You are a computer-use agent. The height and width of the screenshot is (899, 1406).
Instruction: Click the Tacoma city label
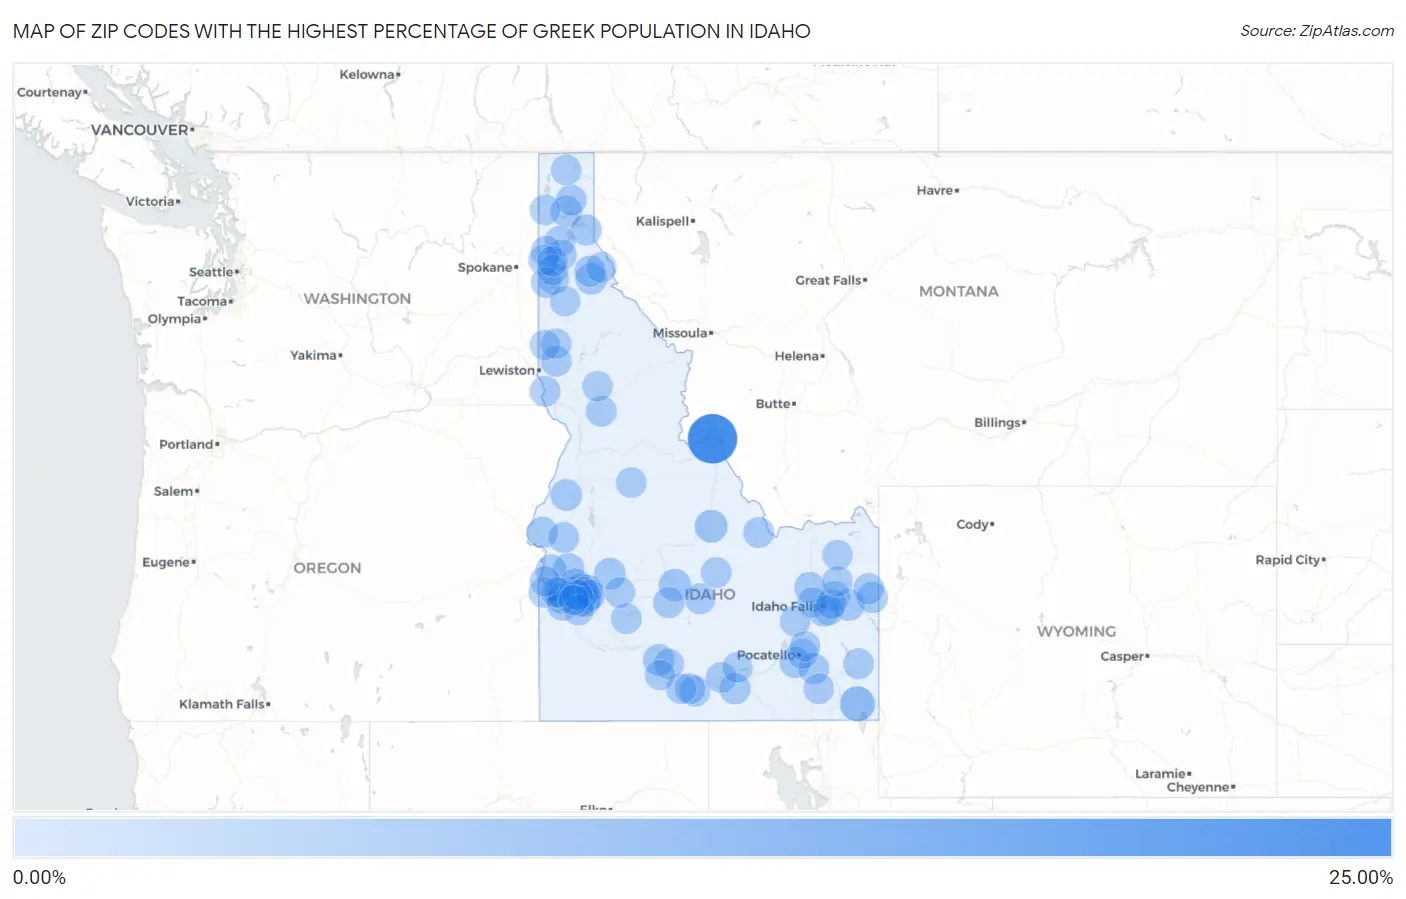pyautogui.click(x=202, y=301)
